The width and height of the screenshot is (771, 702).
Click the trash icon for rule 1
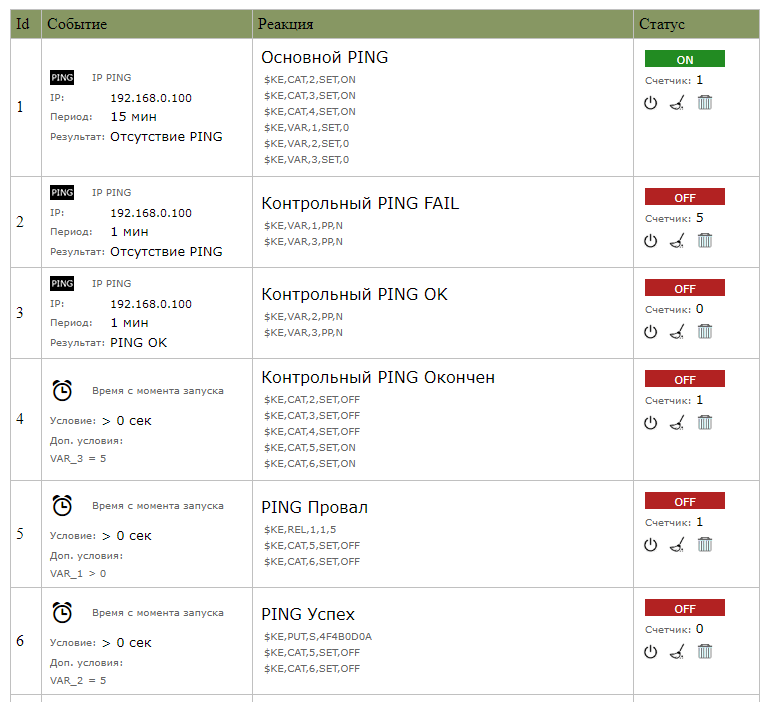705,102
